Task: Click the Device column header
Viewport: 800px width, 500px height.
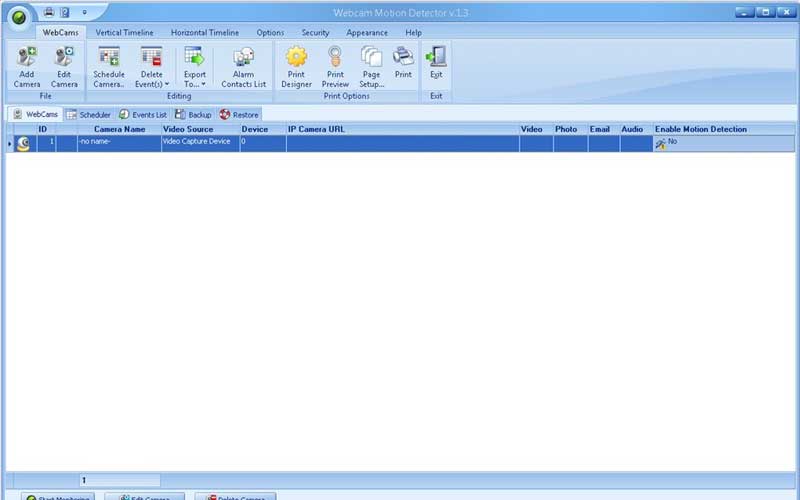Action: (263, 129)
